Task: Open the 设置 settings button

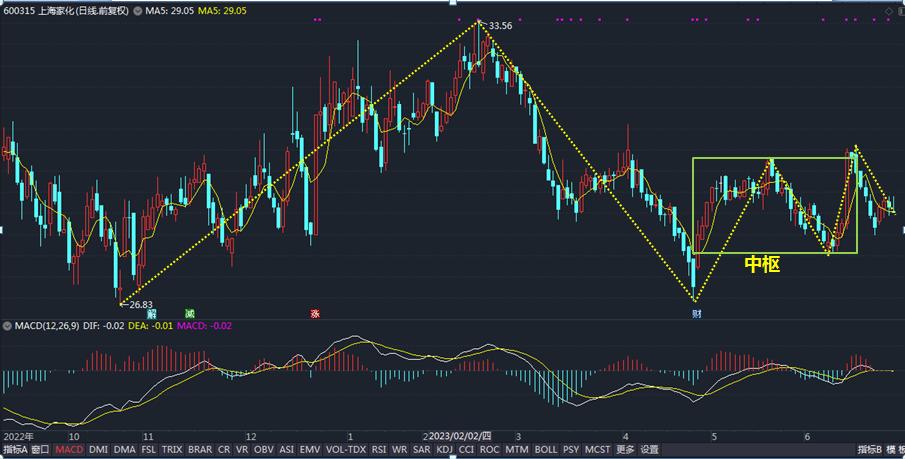Action: click(x=649, y=449)
